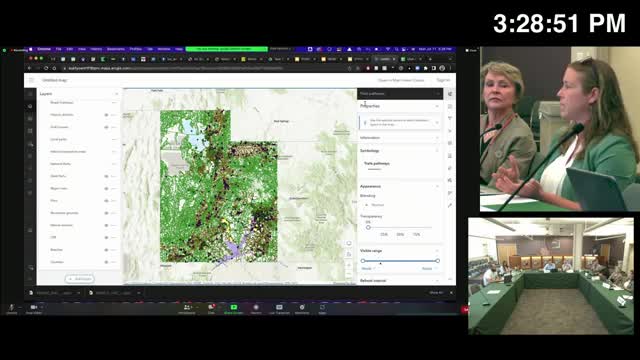Viewport: 640px width, 360px height.
Task: Click the map zoom in plus button
Action: pos(349,265)
